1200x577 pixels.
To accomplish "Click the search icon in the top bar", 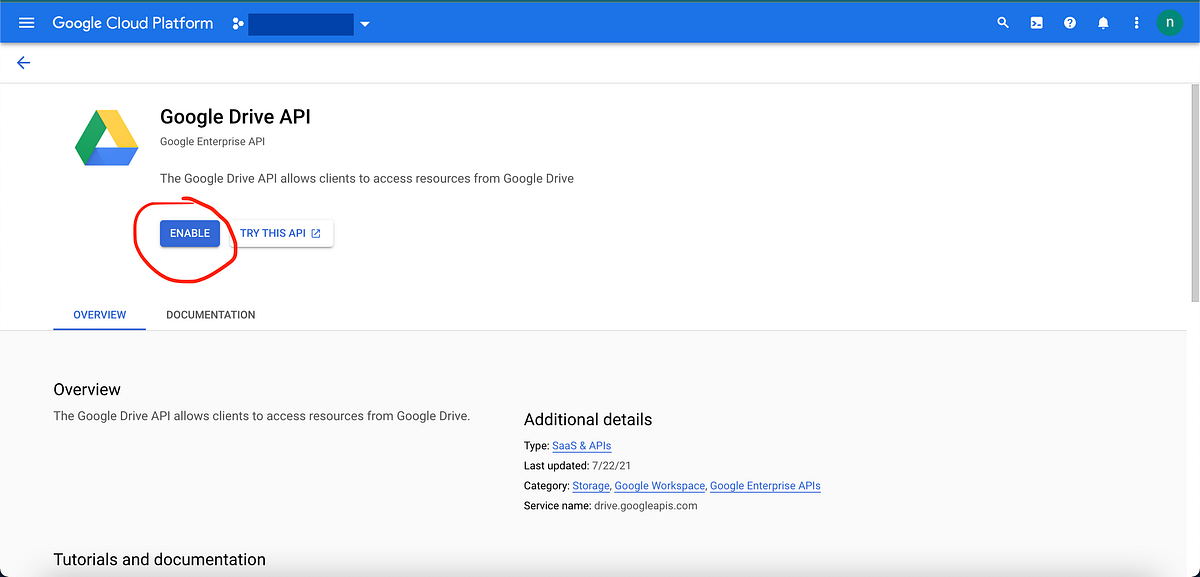I will [1003, 22].
